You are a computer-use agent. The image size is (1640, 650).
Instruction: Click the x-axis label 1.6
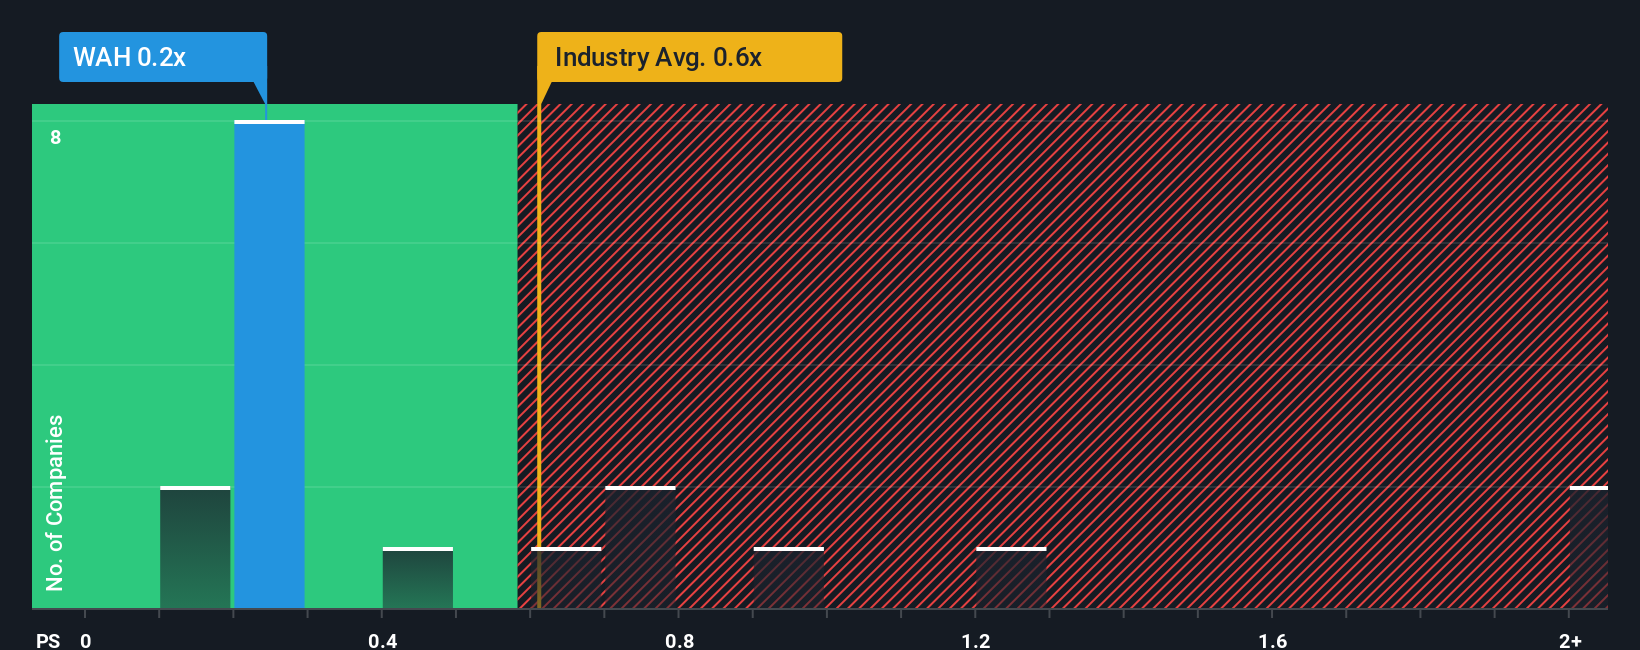click(x=1272, y=640)
